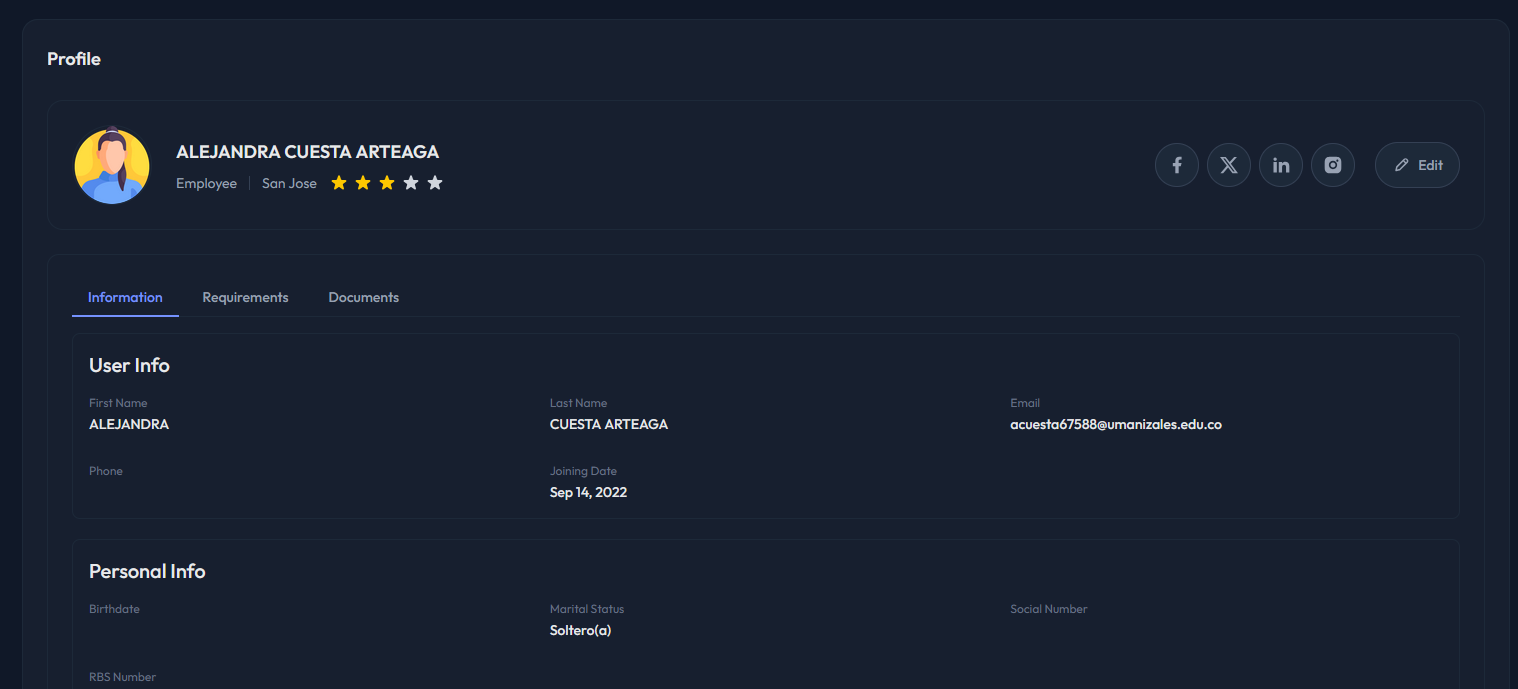Click the Edit button with pencil icon
Viewport: 1518px width, 689px height.
coord(1417,165)
